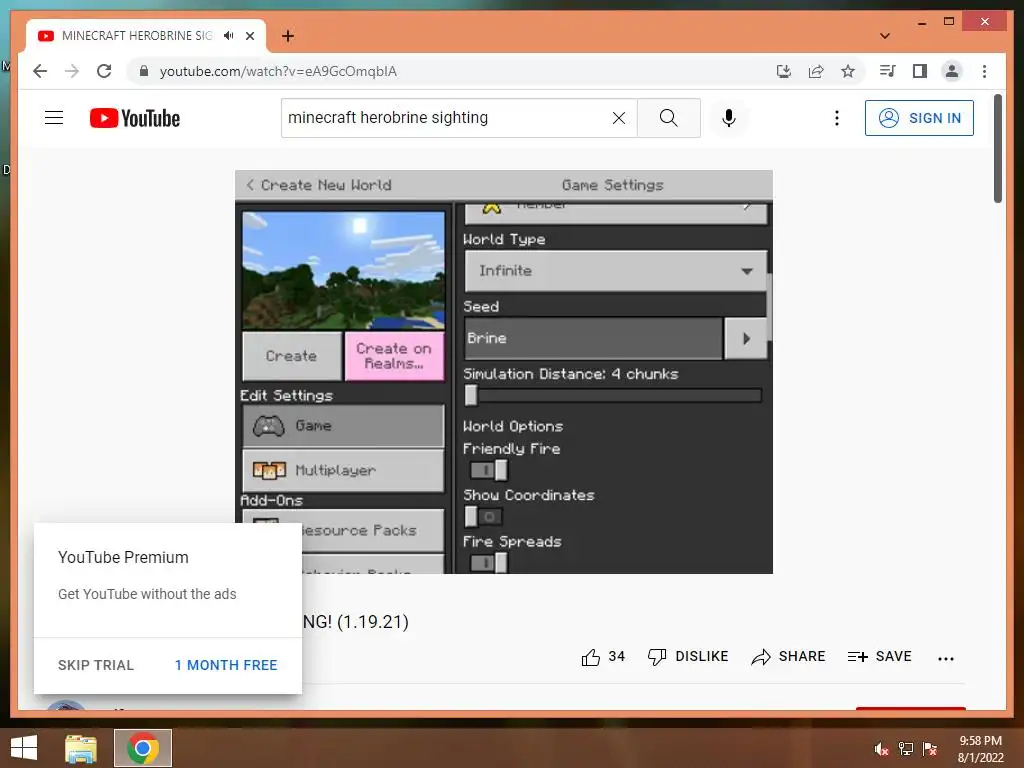
Task: Open File Explorer from taskbar
Action: [81, 748]
